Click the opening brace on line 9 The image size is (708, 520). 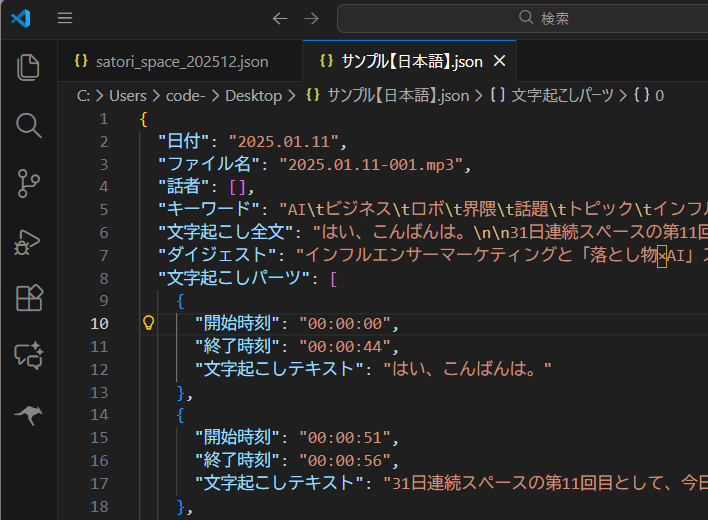coord(180,301)
